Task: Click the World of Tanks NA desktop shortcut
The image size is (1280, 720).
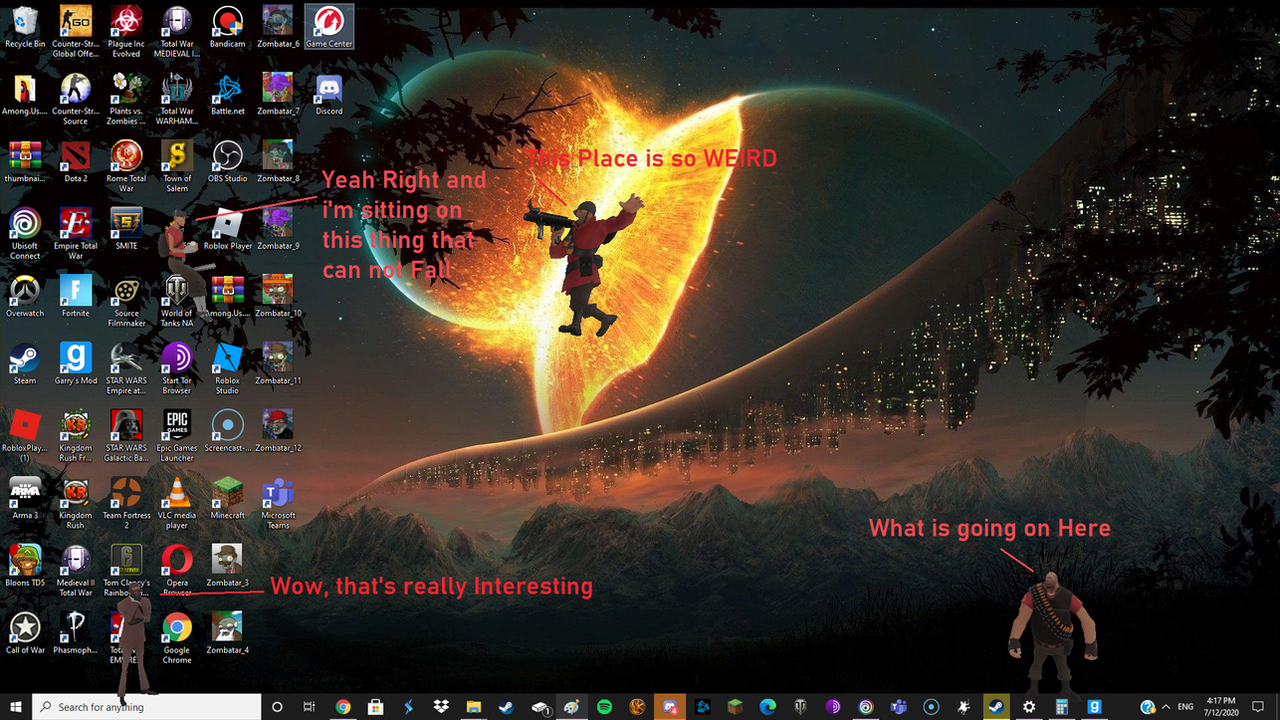Action: pyautogui.click(x=177, y=300)
